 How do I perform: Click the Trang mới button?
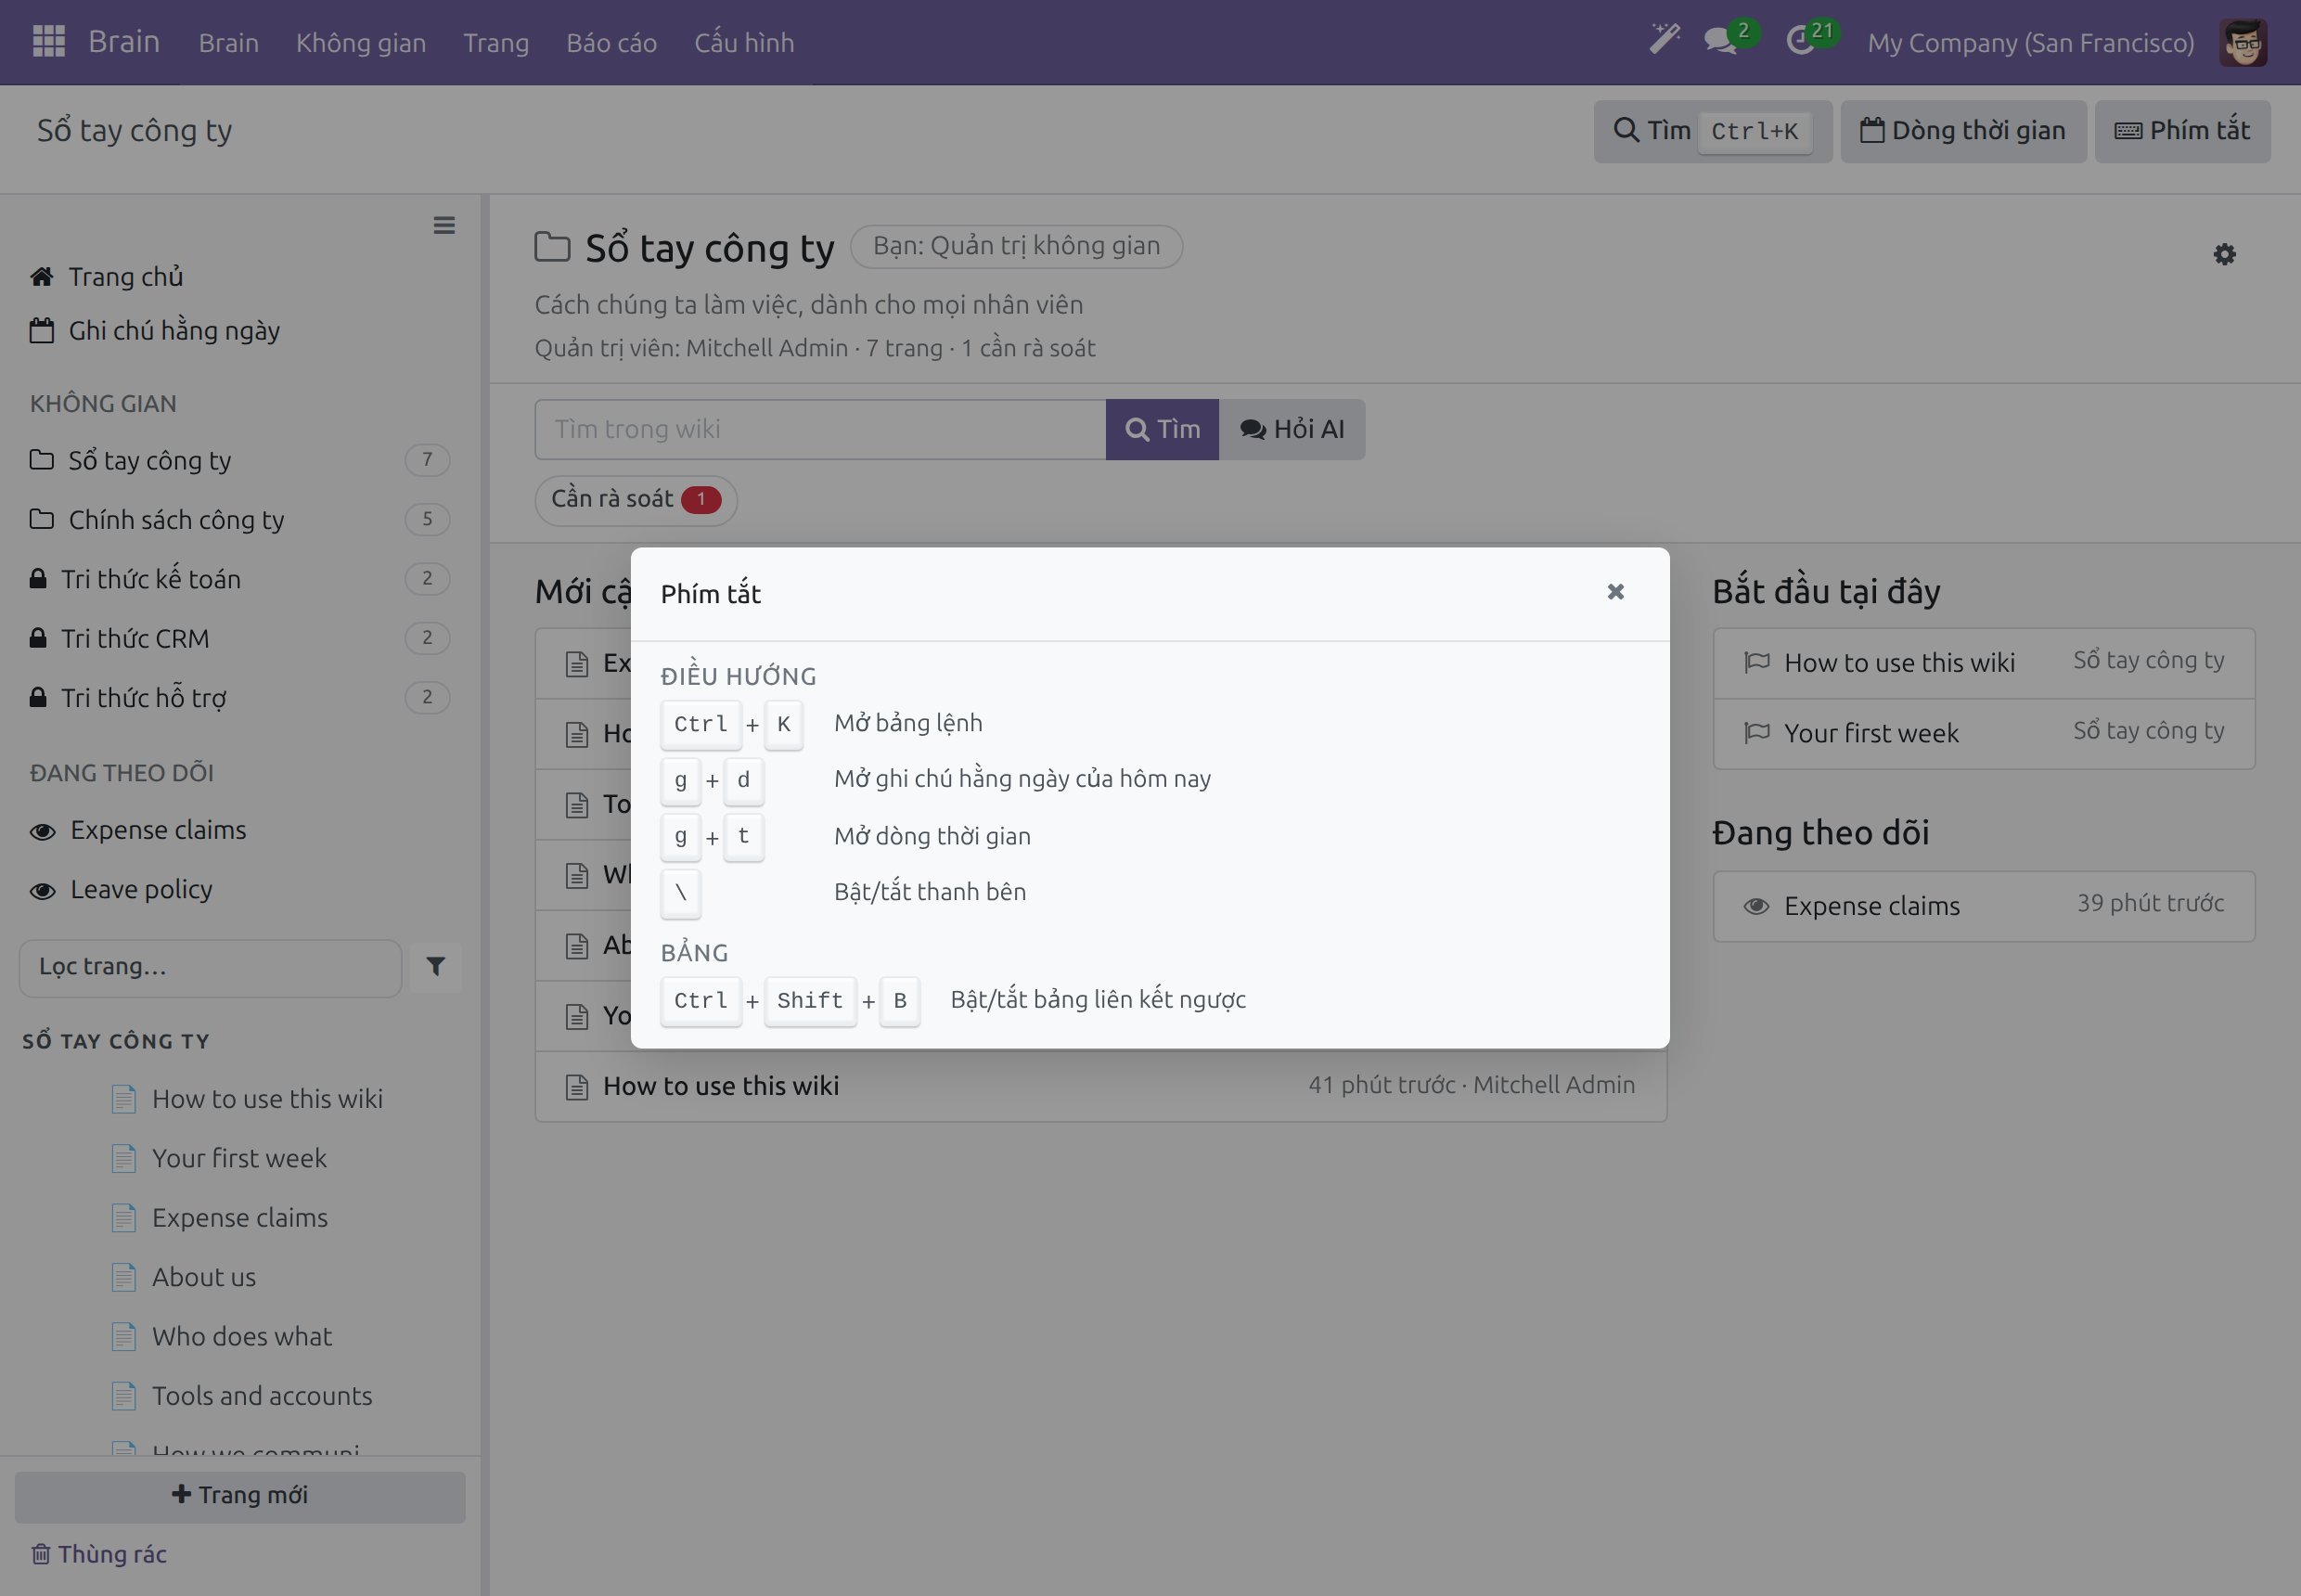coord(240,1496)
